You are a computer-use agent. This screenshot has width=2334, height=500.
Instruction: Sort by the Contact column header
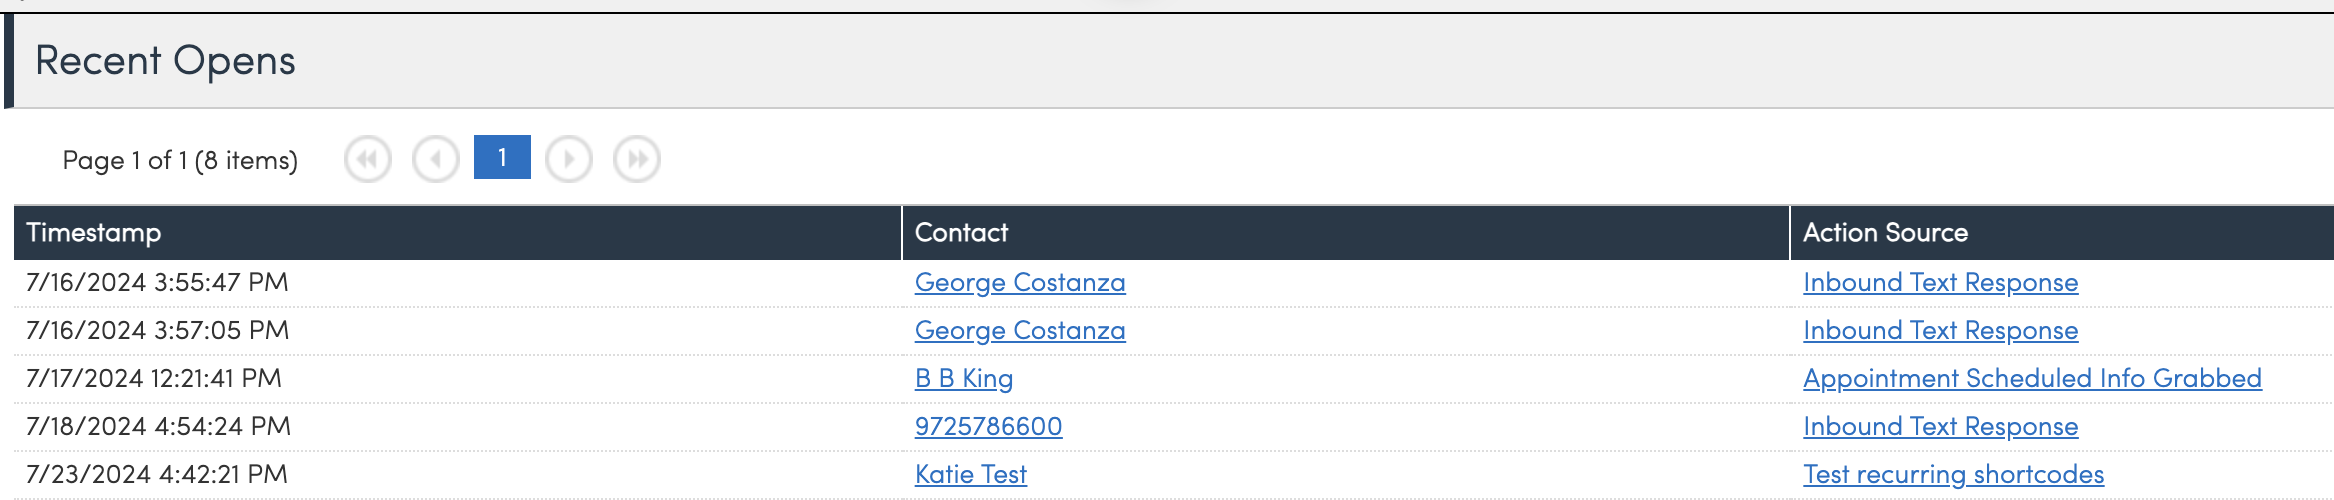tap(961, 233)
